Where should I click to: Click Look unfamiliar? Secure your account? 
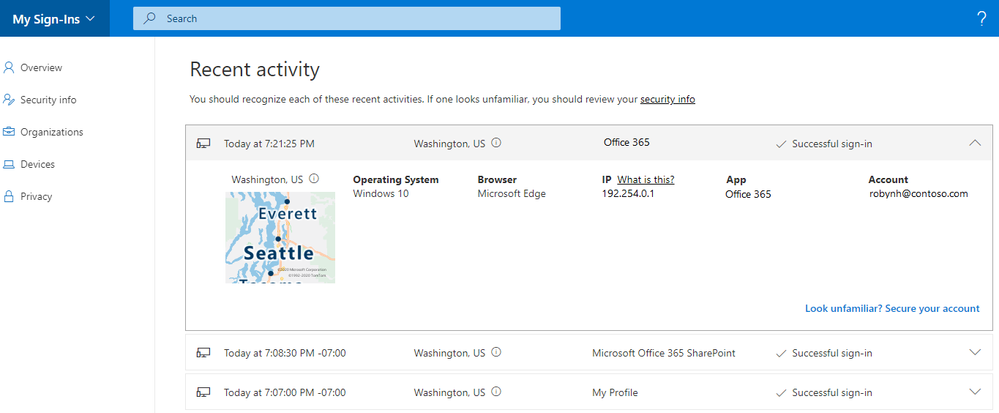tap(892, 309)
